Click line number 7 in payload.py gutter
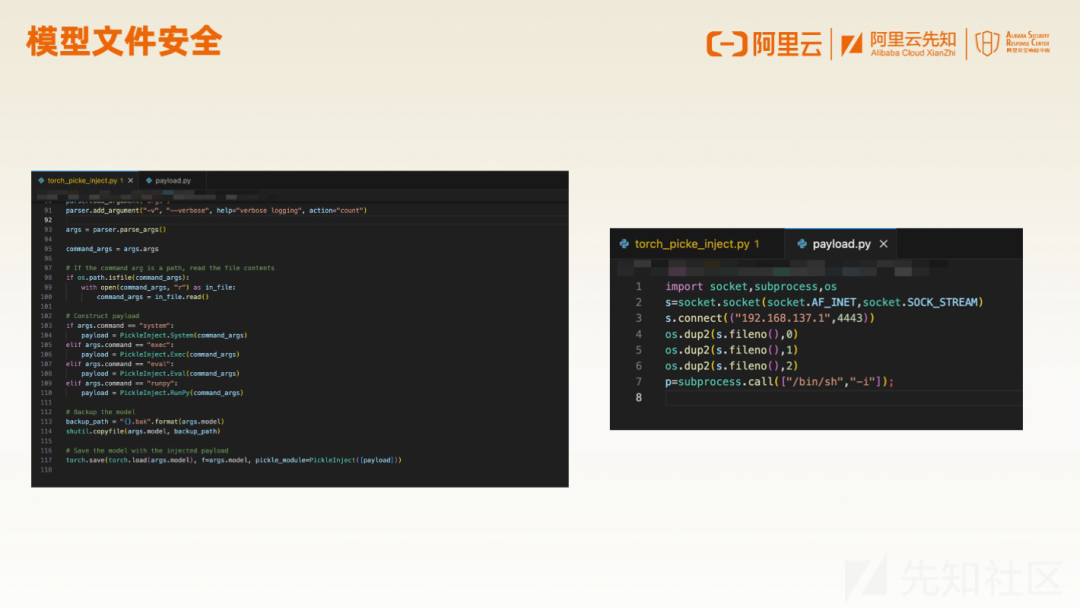Viewport: 1080px width, 608px height. (x=638, y=381)
